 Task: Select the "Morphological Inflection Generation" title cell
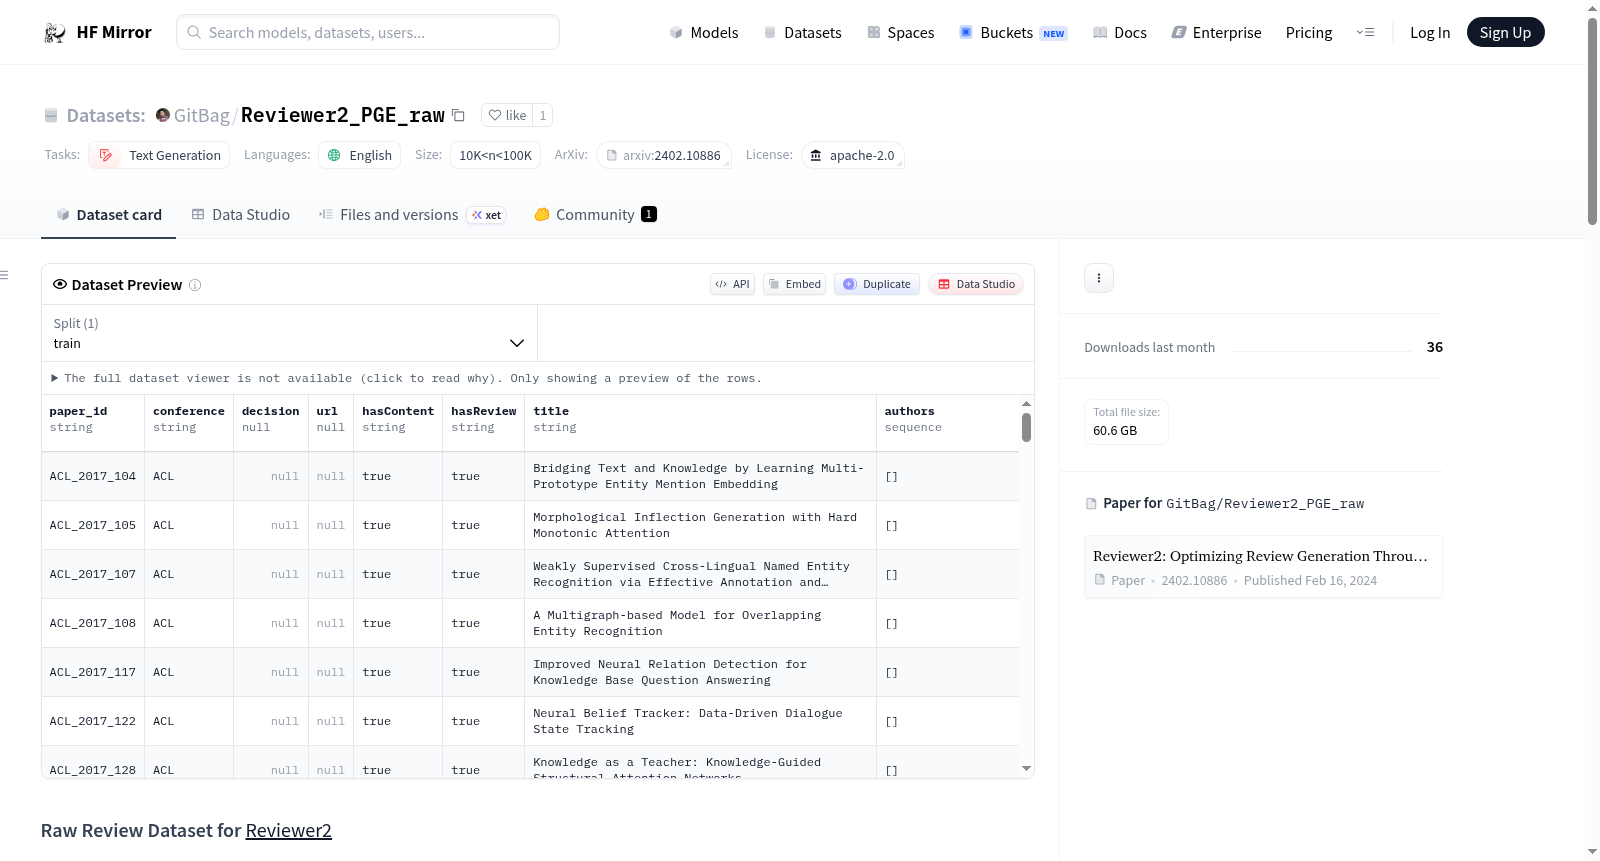pyautogui.click(x=700, y=525)
